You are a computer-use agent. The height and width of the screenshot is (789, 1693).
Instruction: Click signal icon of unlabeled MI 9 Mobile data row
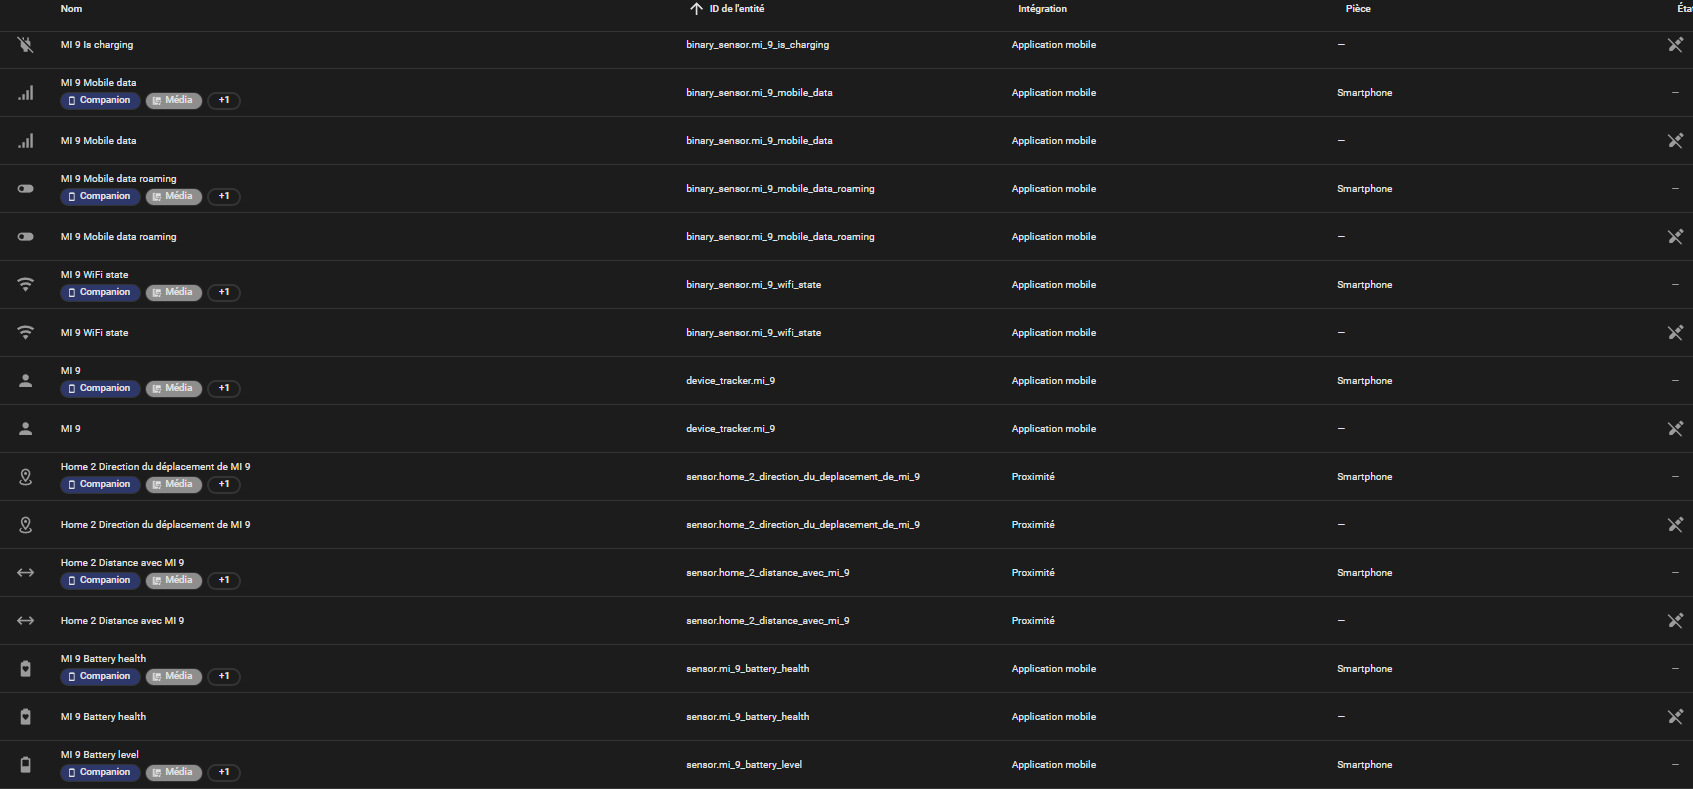[x=26, y=141]
